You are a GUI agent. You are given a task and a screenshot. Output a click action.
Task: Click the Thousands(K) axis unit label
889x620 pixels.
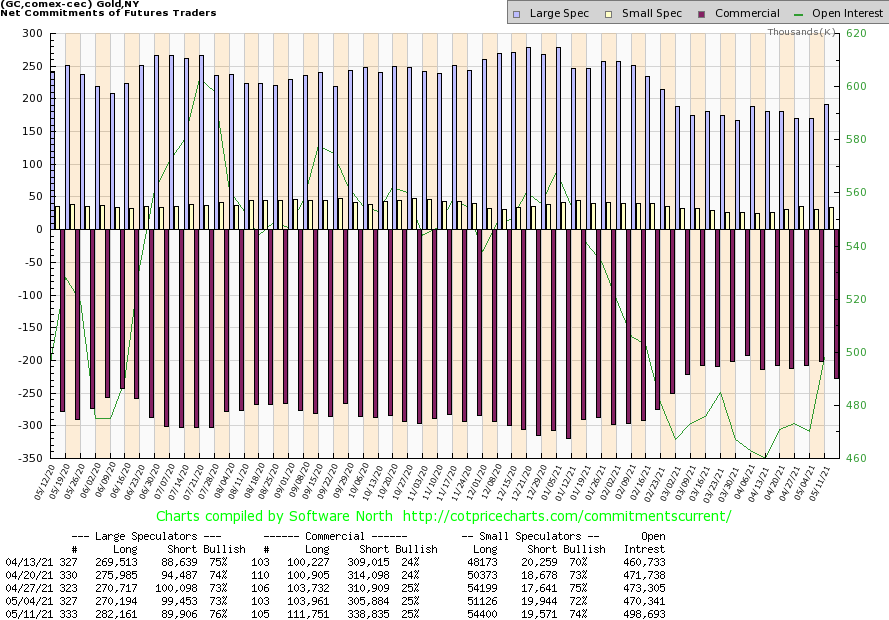[x=802, y=32]
